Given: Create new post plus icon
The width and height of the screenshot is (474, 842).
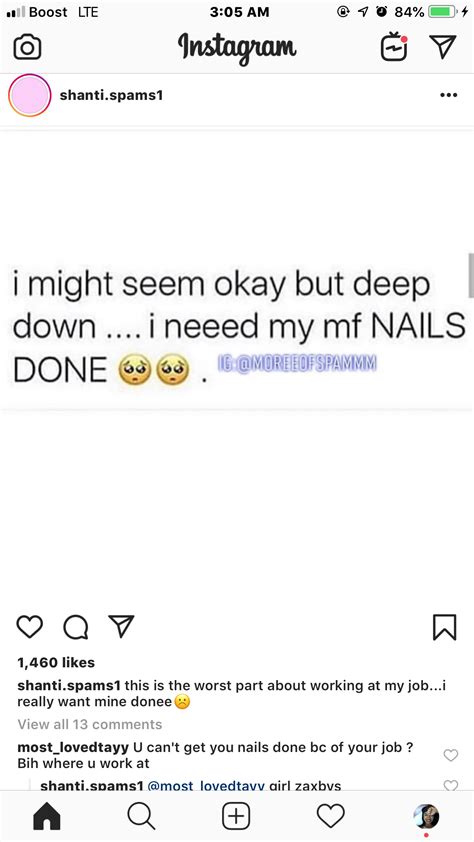Looking at the screenshot, I should (x=236, y=817).
